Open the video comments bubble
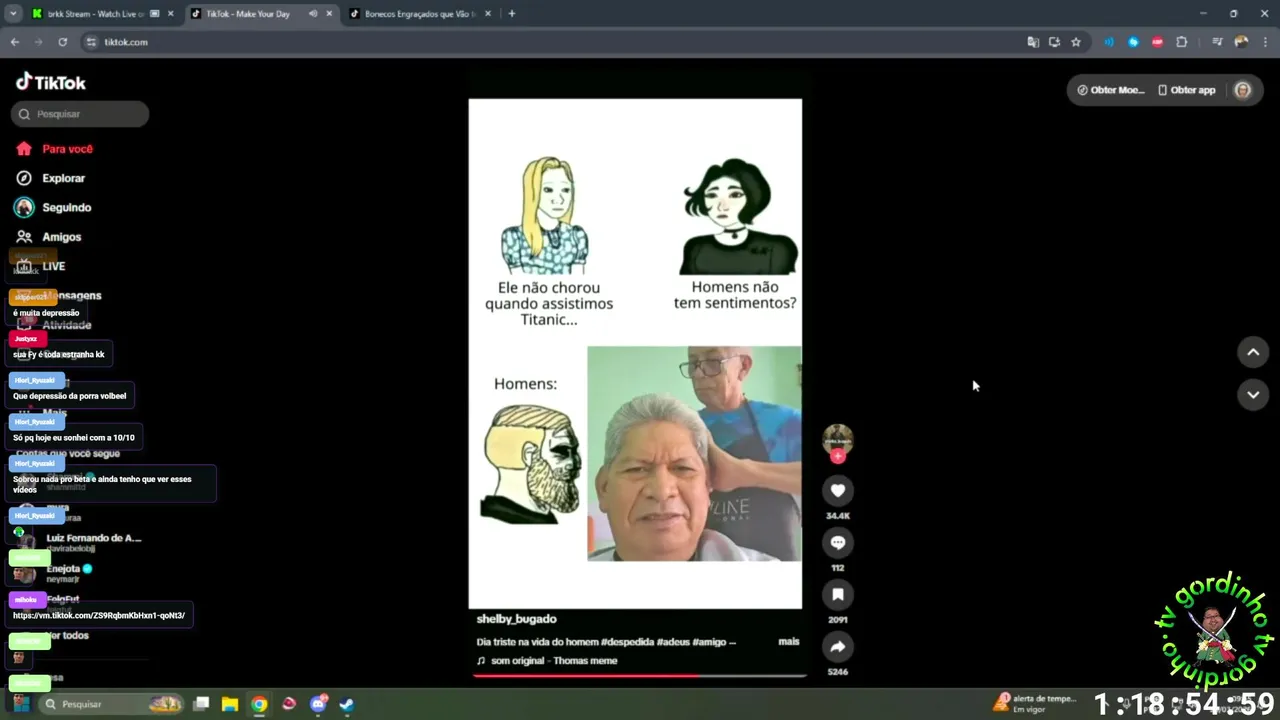 tap(838, 542)
